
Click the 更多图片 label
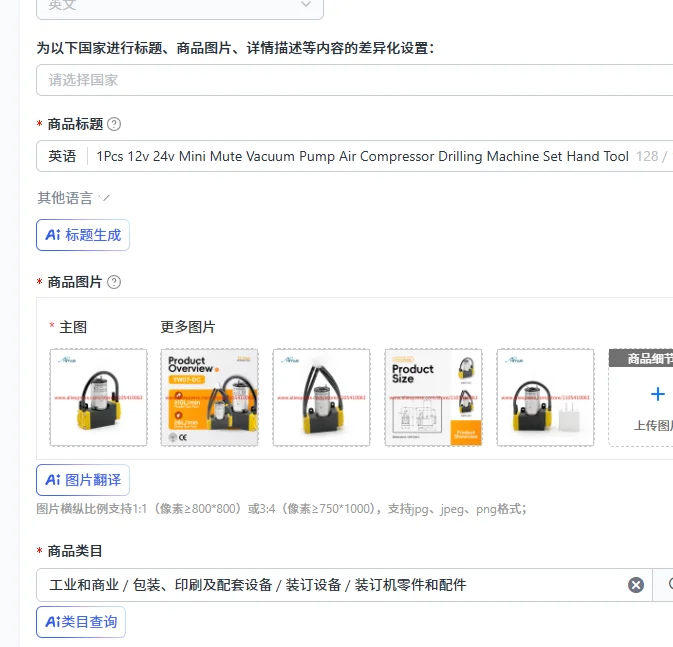188,327
